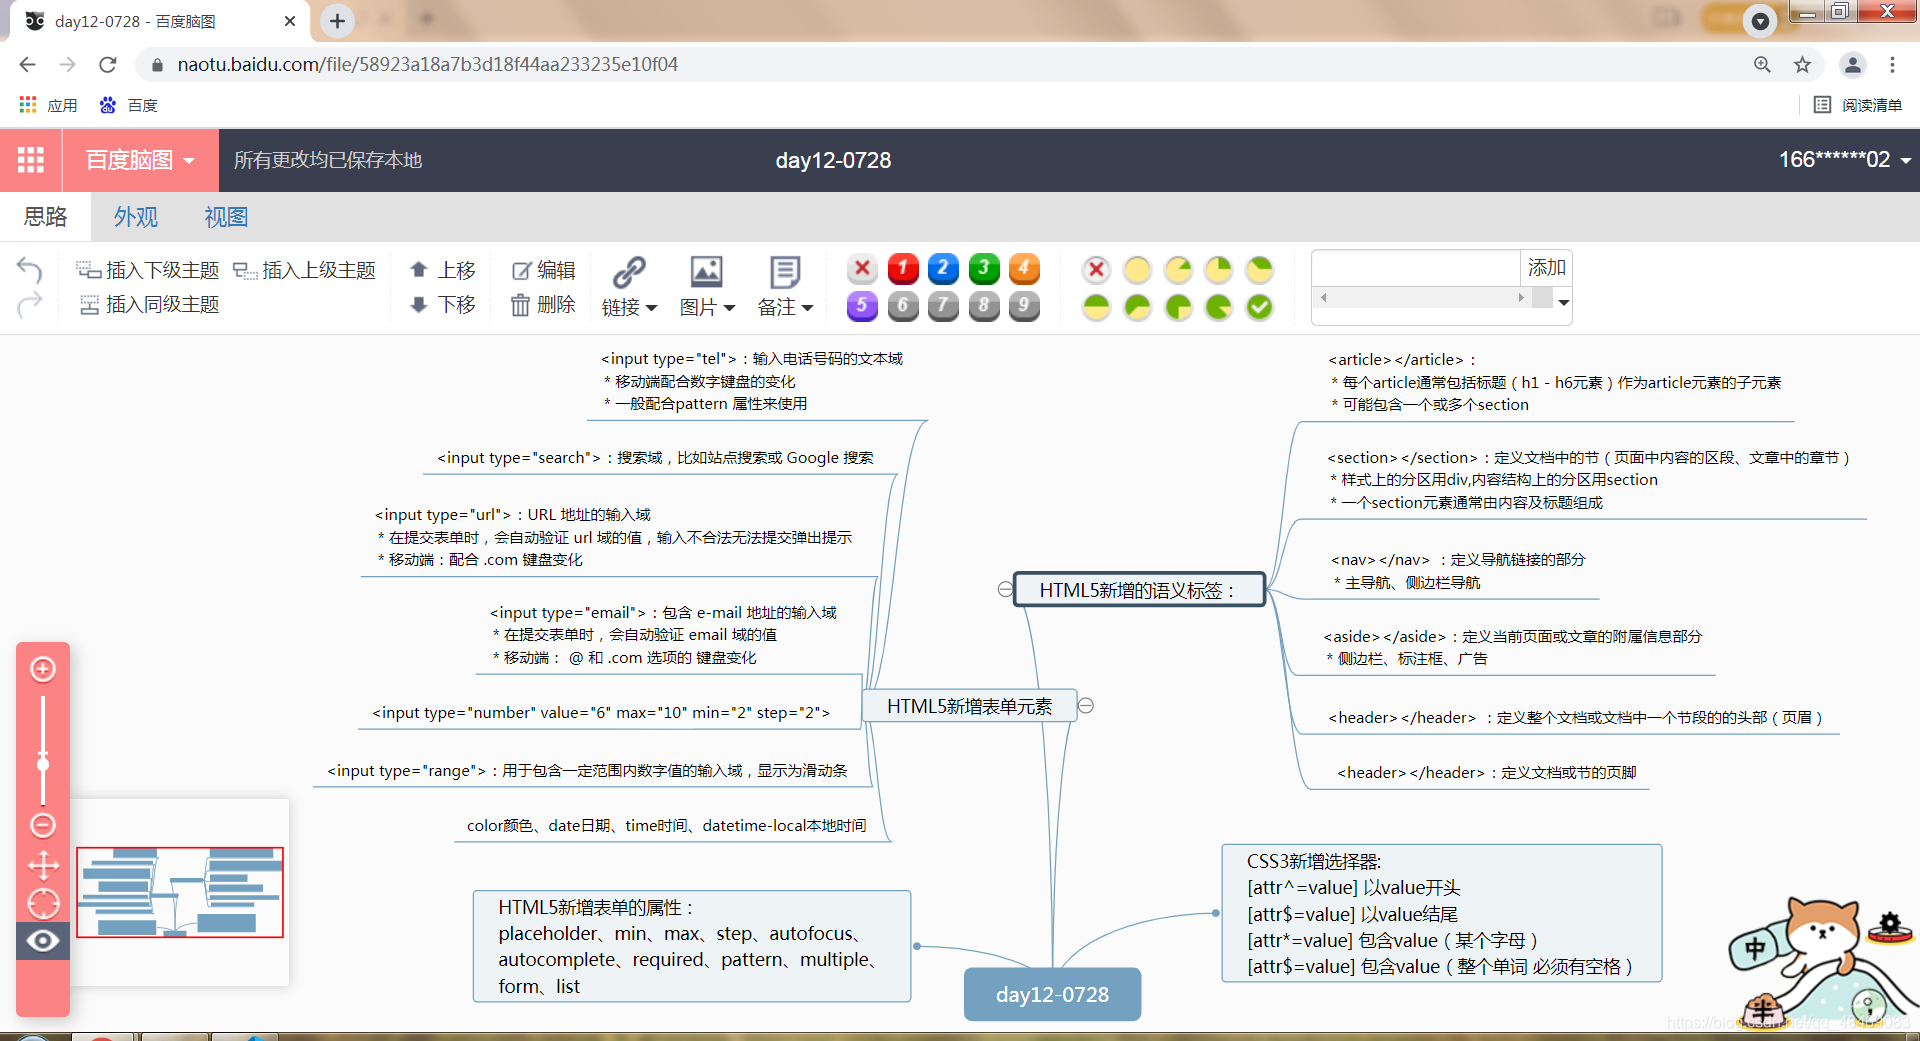The height and width of the screenshot is (1041, 1920).
Task: Click the pan/move cross-arrows icon
Action: pyautogui.click(x=43, y=865)
